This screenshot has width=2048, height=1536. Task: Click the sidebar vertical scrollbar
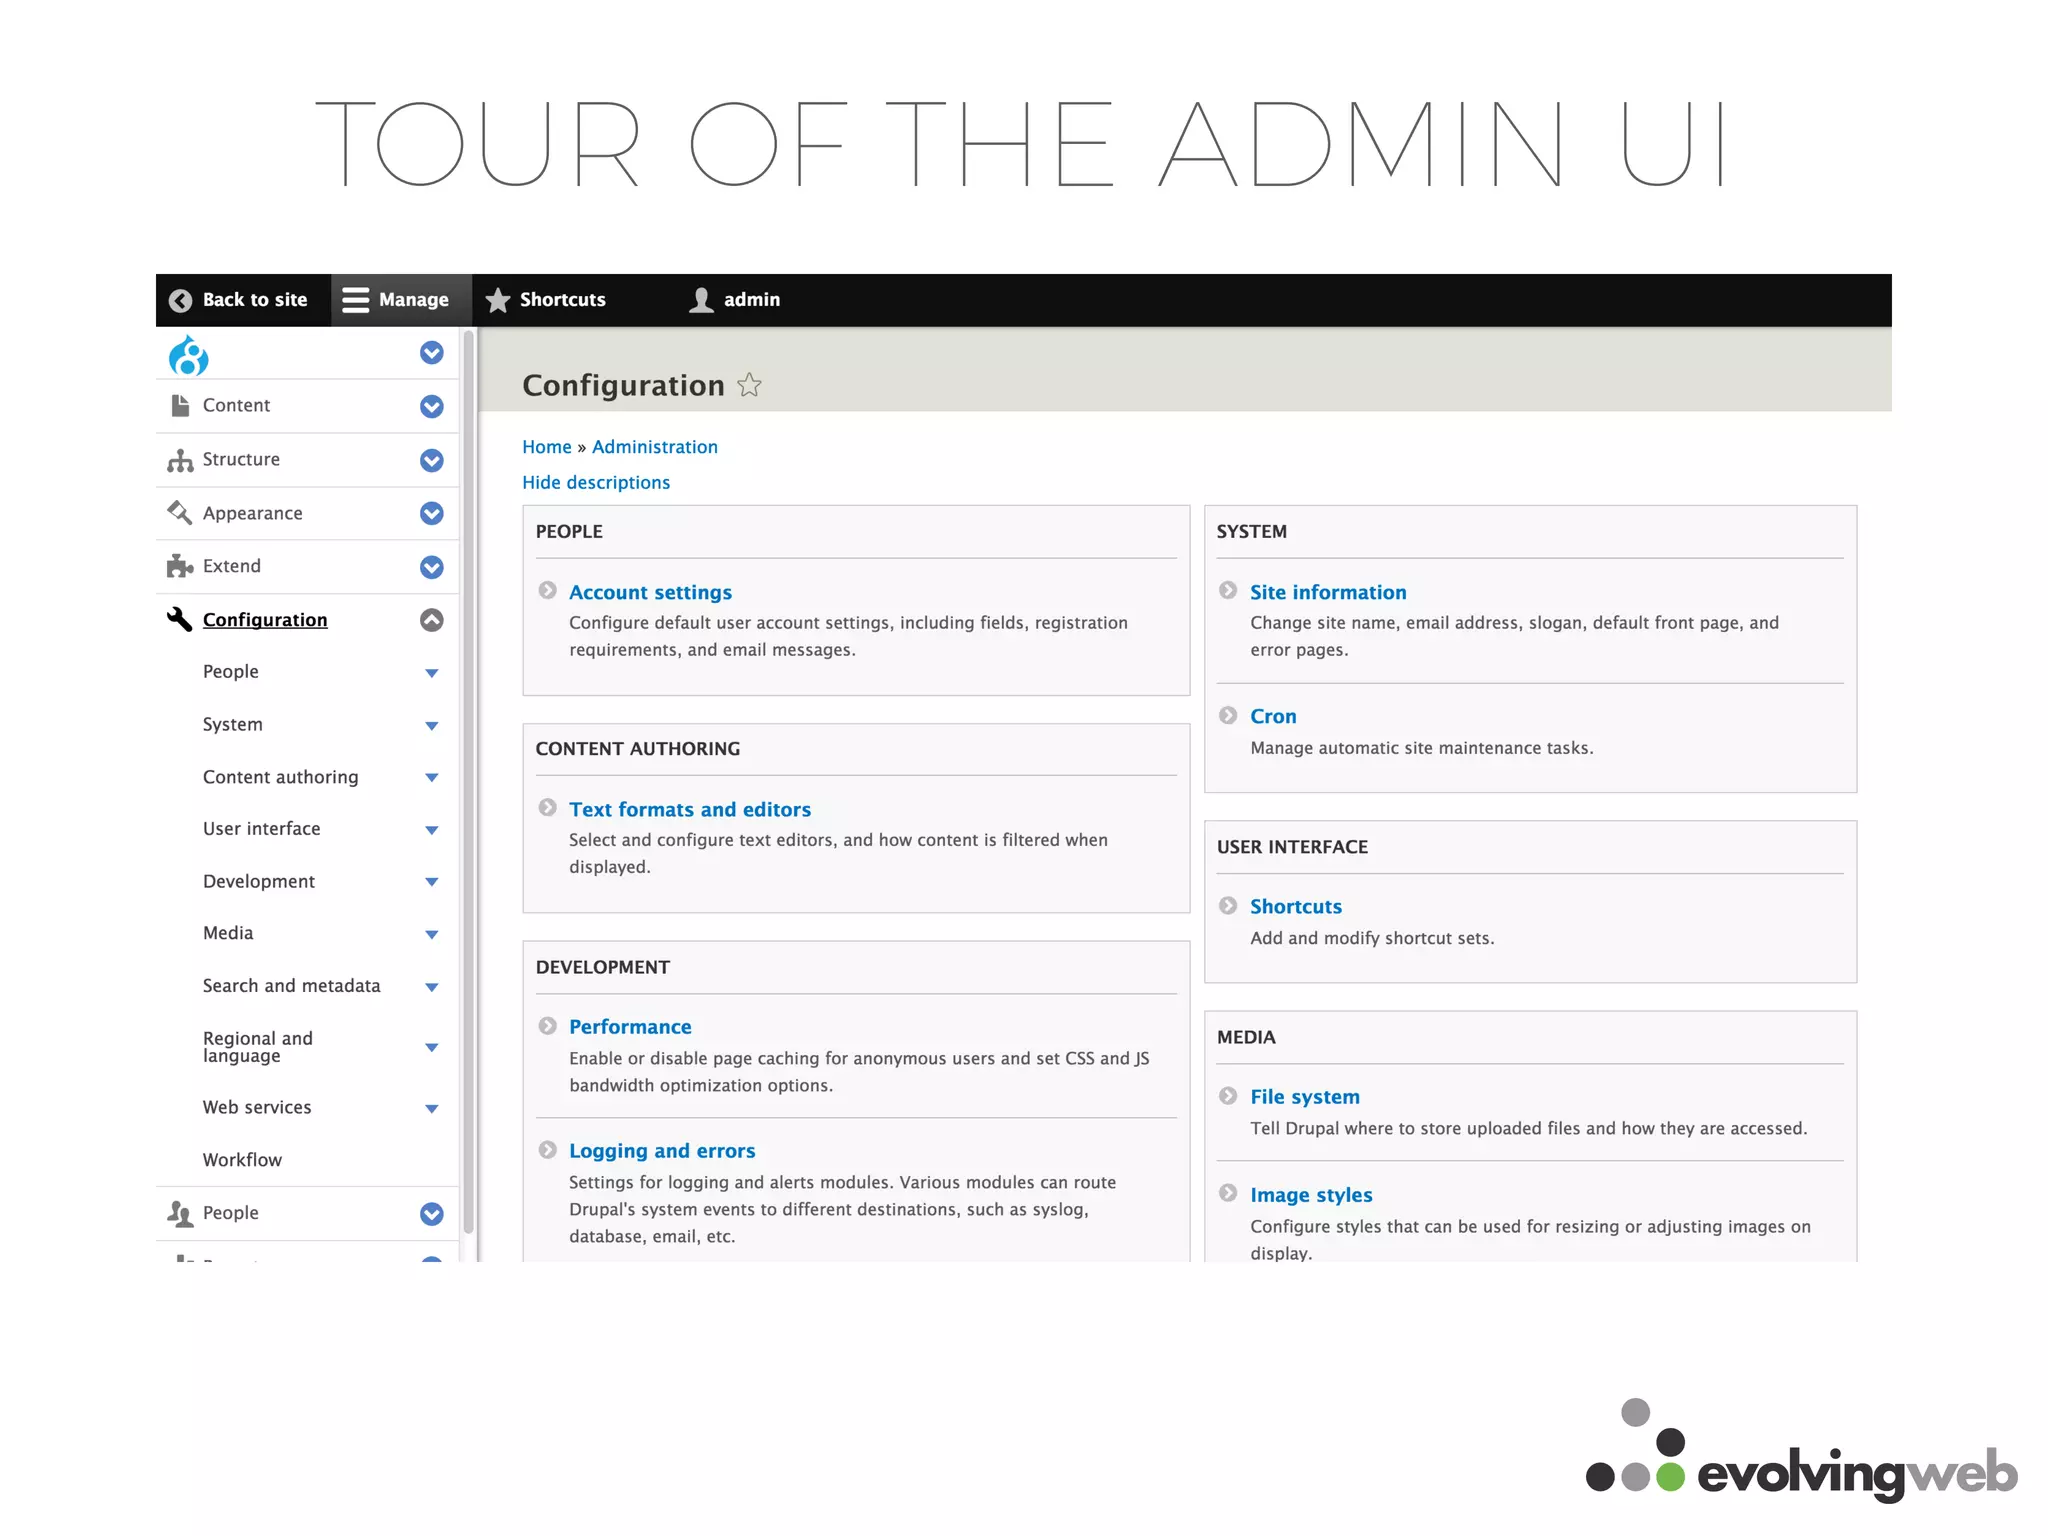click(469, 780)
